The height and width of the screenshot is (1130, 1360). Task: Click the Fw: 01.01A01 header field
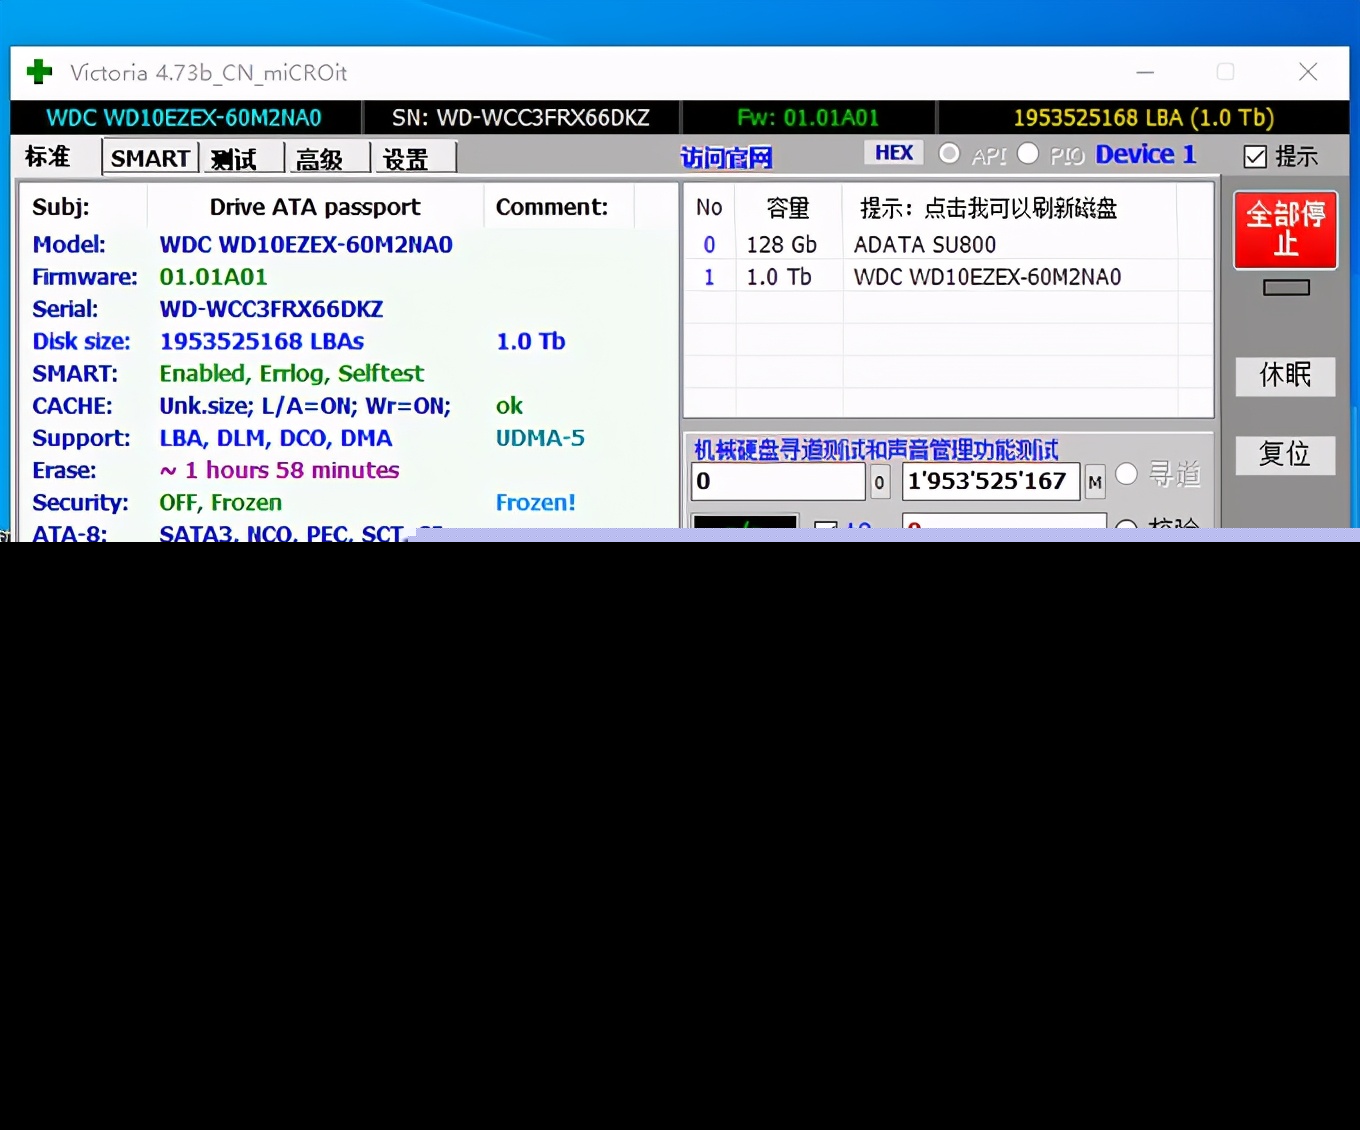coord(808,118)
